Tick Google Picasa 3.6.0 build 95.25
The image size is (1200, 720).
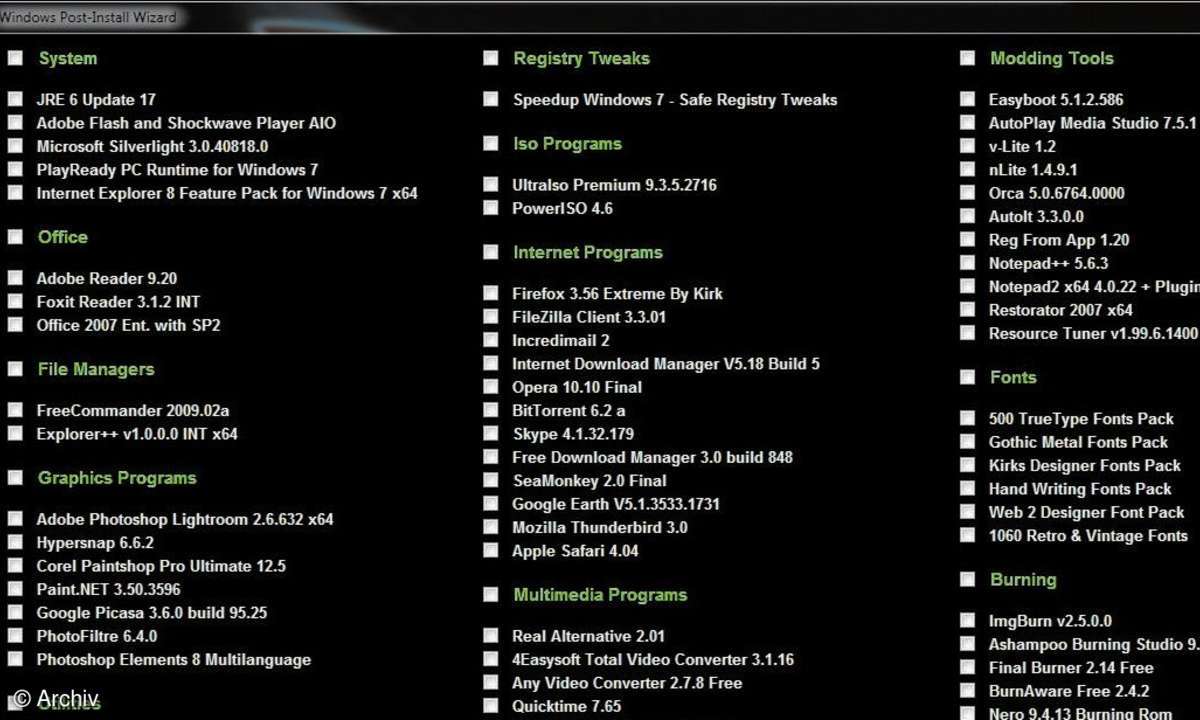coord(15,612)
